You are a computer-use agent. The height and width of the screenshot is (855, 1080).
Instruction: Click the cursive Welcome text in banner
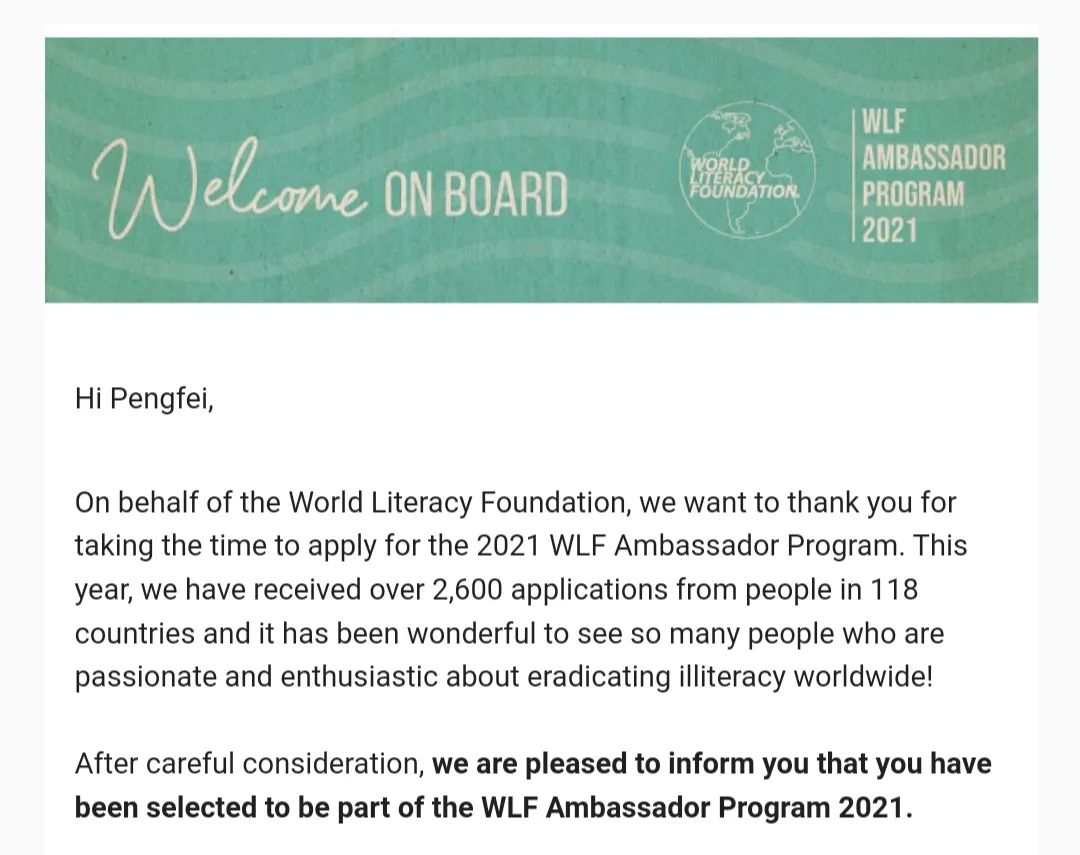click(x=229, y=187)
